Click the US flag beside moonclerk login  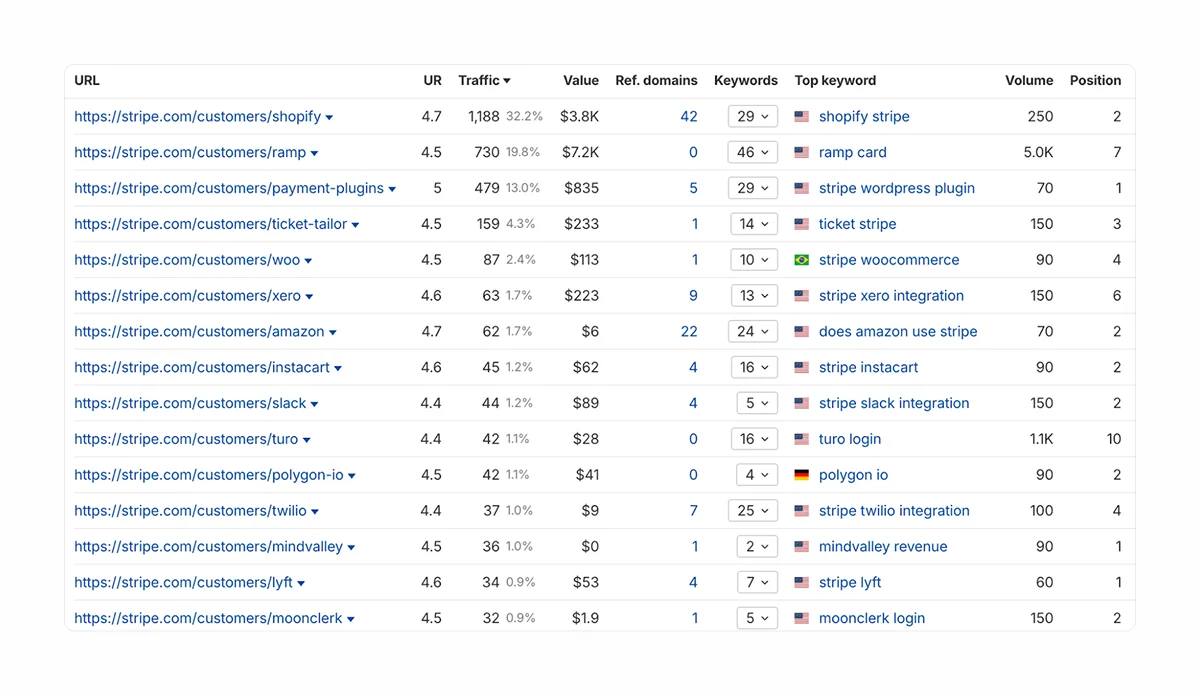point(801,619)
